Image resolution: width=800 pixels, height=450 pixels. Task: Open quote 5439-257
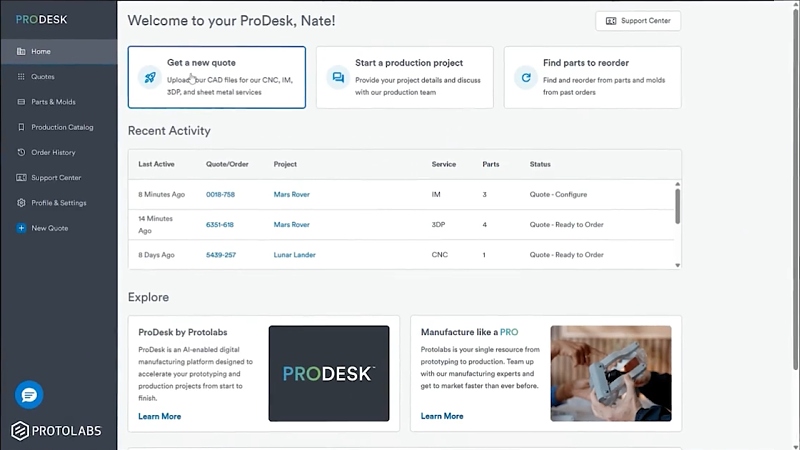(221, 255)
